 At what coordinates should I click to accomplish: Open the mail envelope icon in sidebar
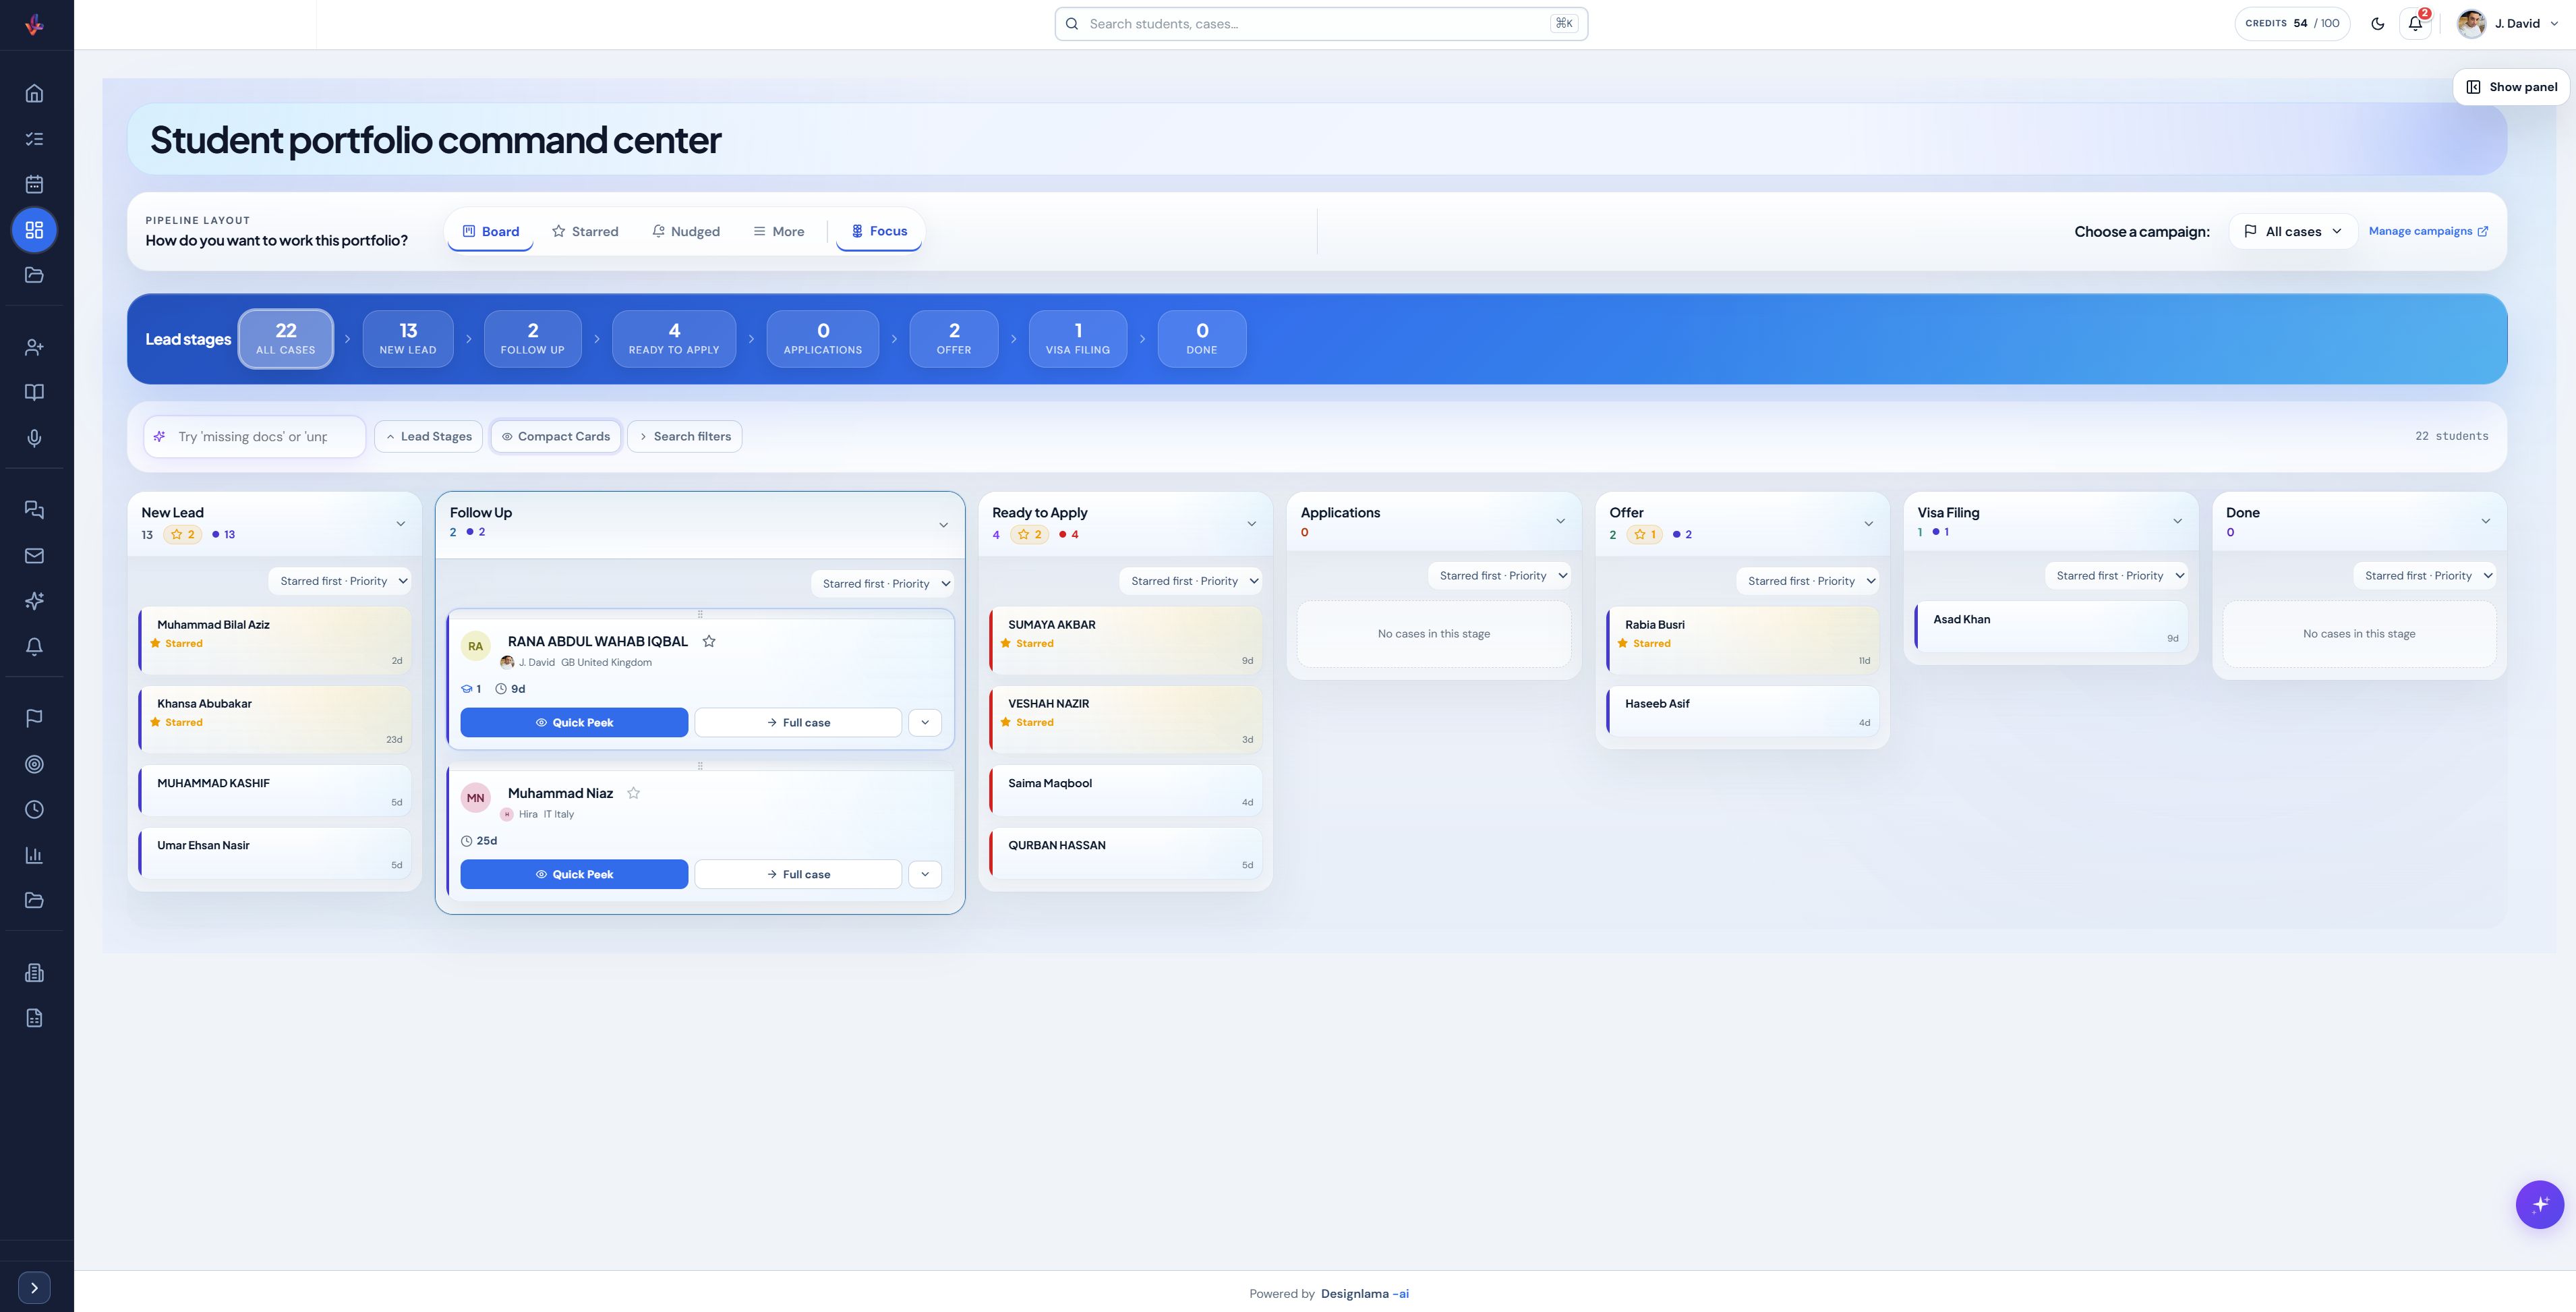point(34,555)
